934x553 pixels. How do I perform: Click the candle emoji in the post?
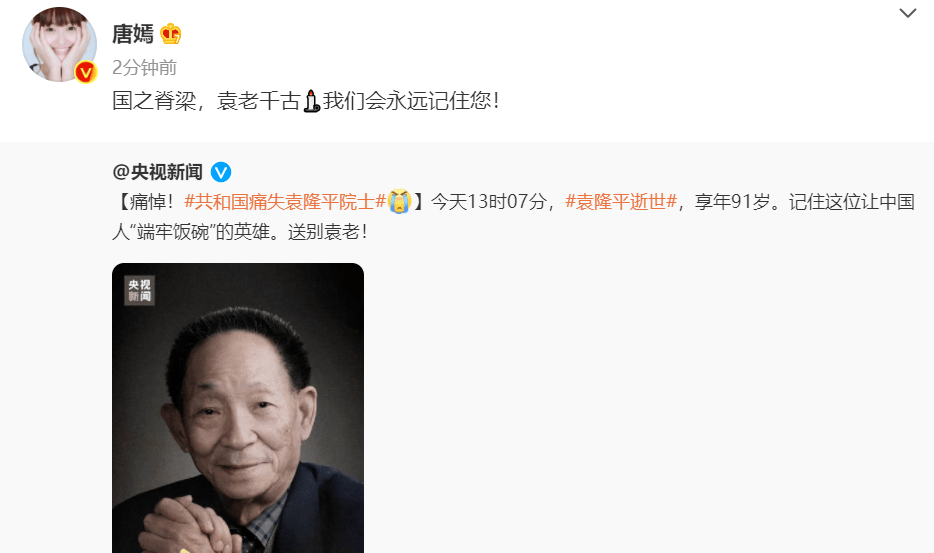tap(312, 101)
